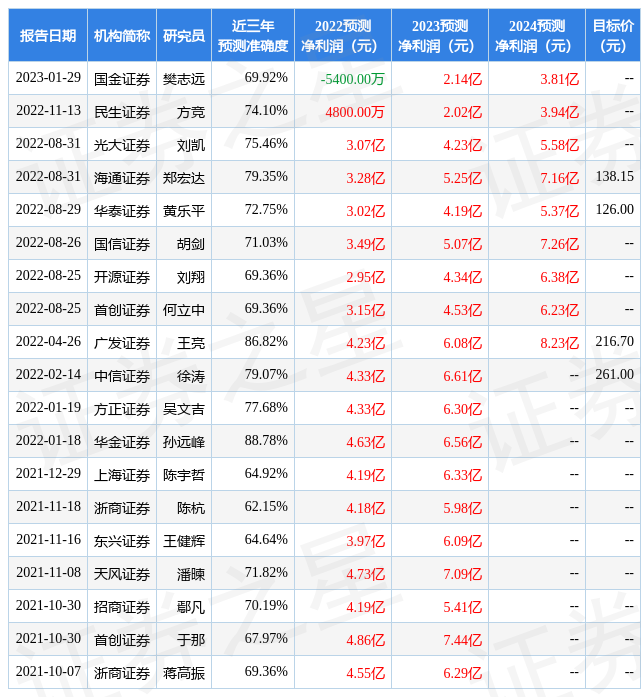Select the date cell 2023-01-29
This screenshot has width=641, height=697.
[x=48, y=78]
